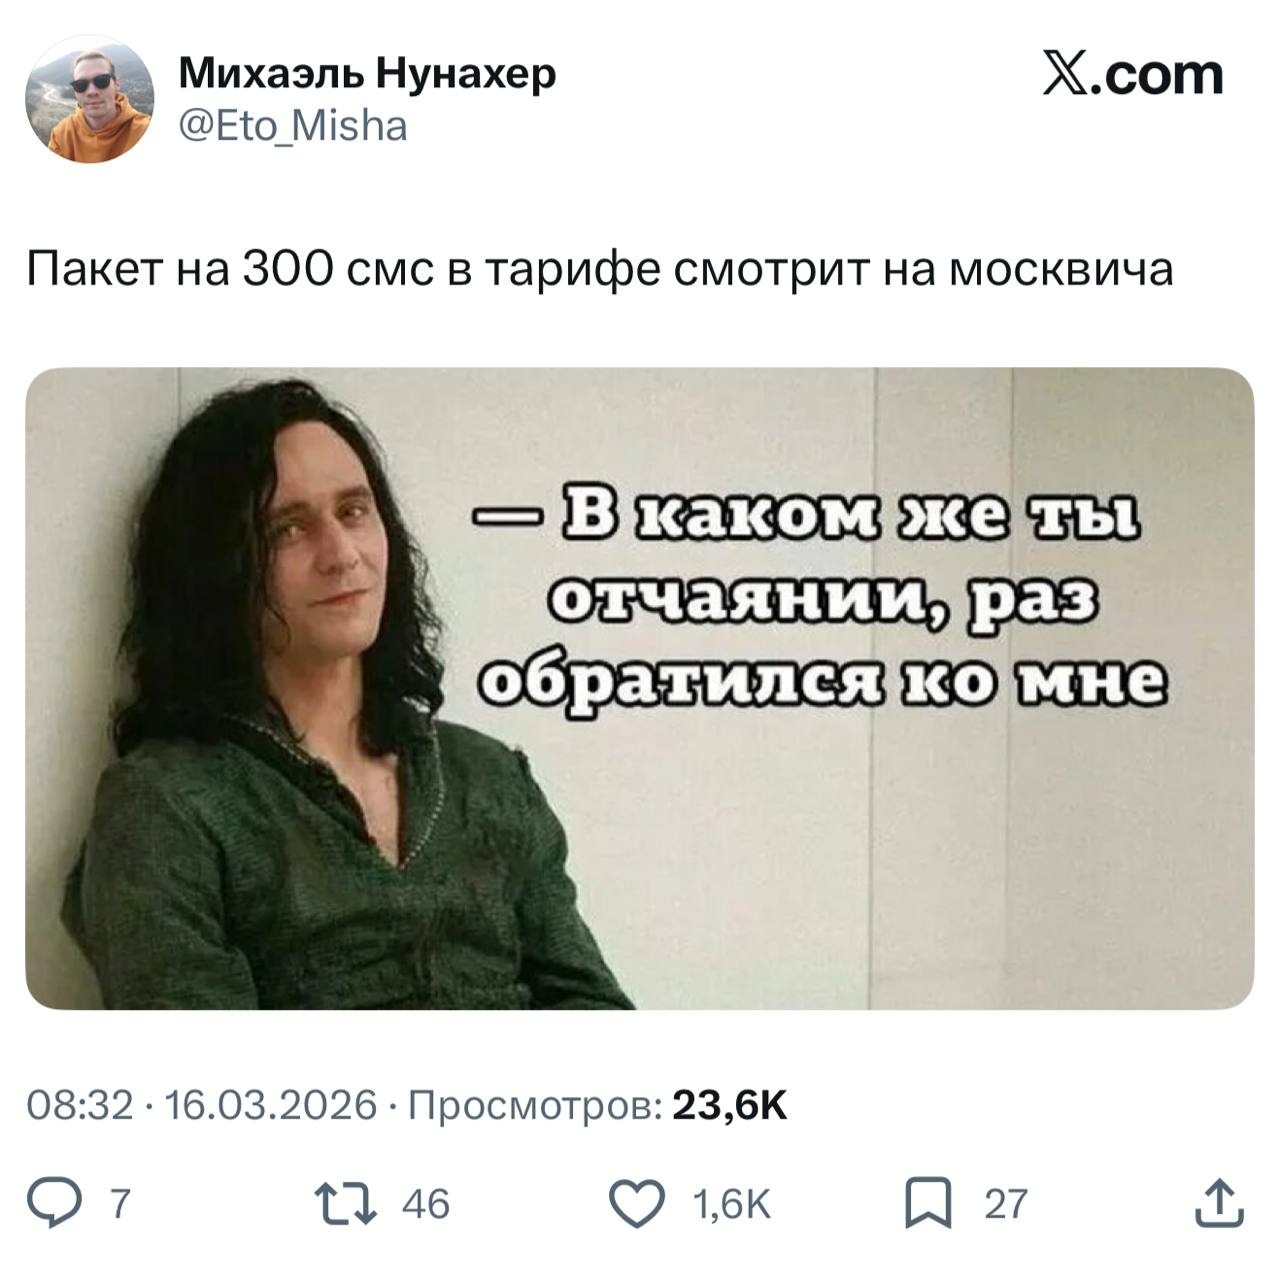Click the date 16.03.2026
The height and width of the screenshot is (1279, 1280).
[x=269, y=1106]
